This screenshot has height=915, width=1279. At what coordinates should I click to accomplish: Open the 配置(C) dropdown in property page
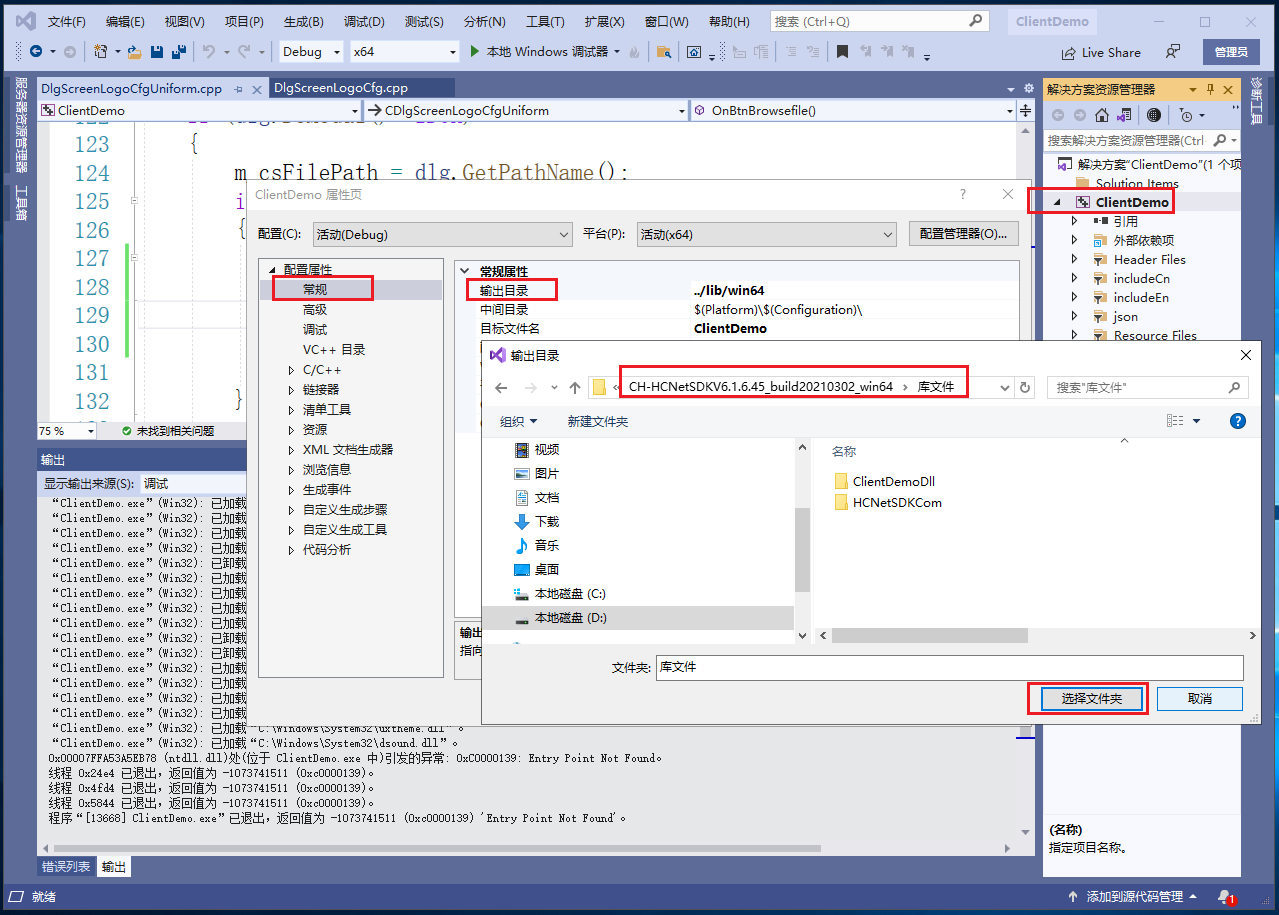(x=442, y=235)
